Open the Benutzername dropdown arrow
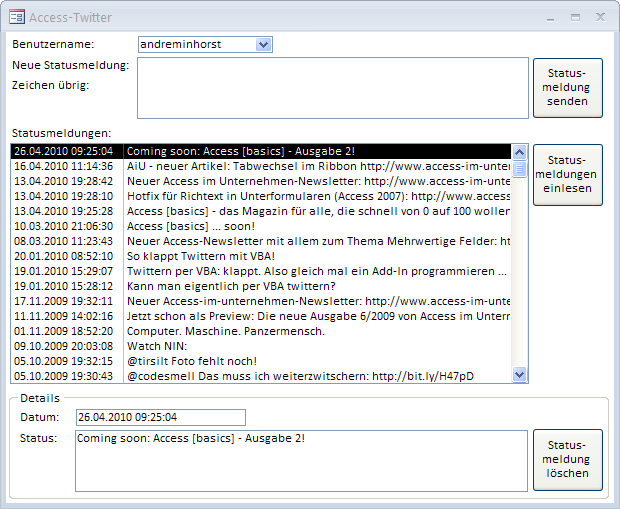Viewport: 620px width, 509px height. click(264, 44)
